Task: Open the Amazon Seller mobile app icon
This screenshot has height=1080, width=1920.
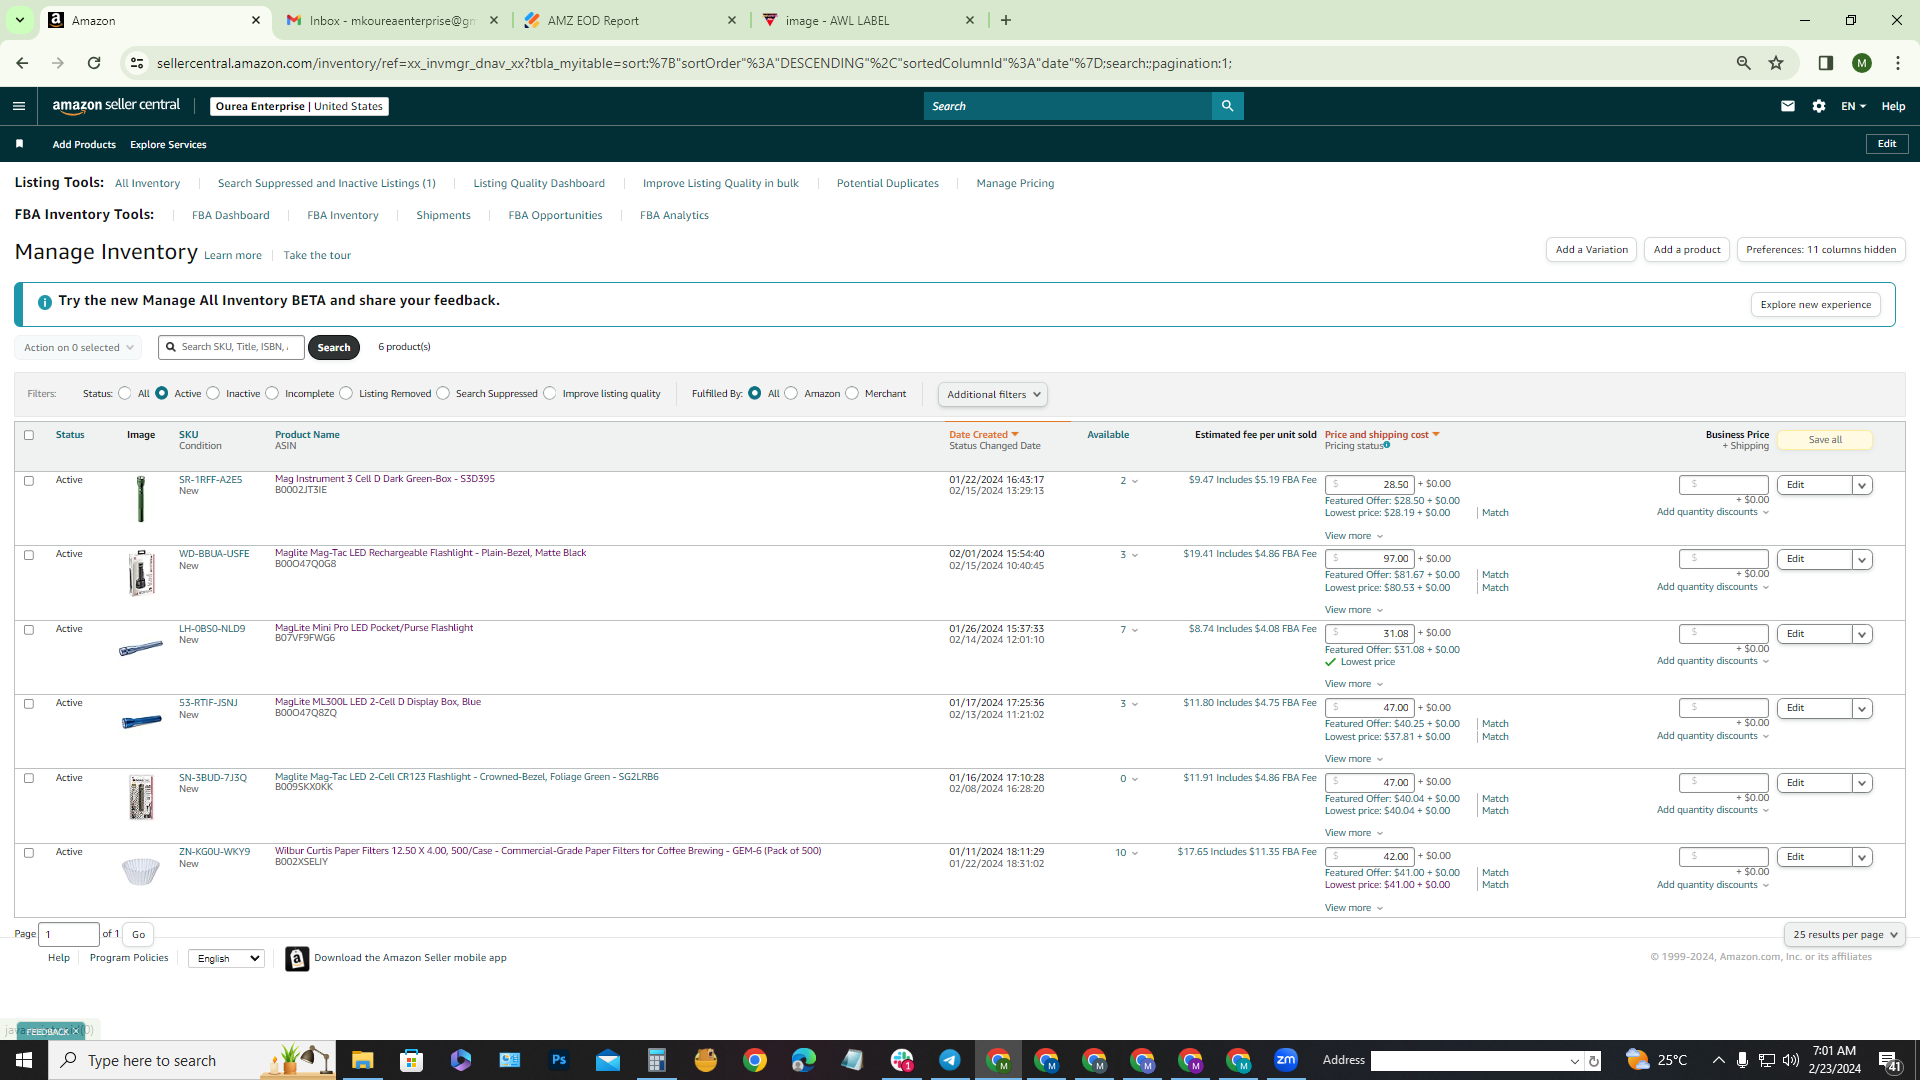Action: 297,959
